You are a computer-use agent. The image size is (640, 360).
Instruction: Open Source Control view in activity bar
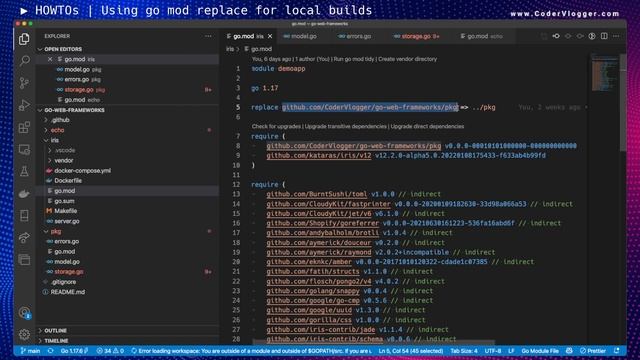[24, 83]
